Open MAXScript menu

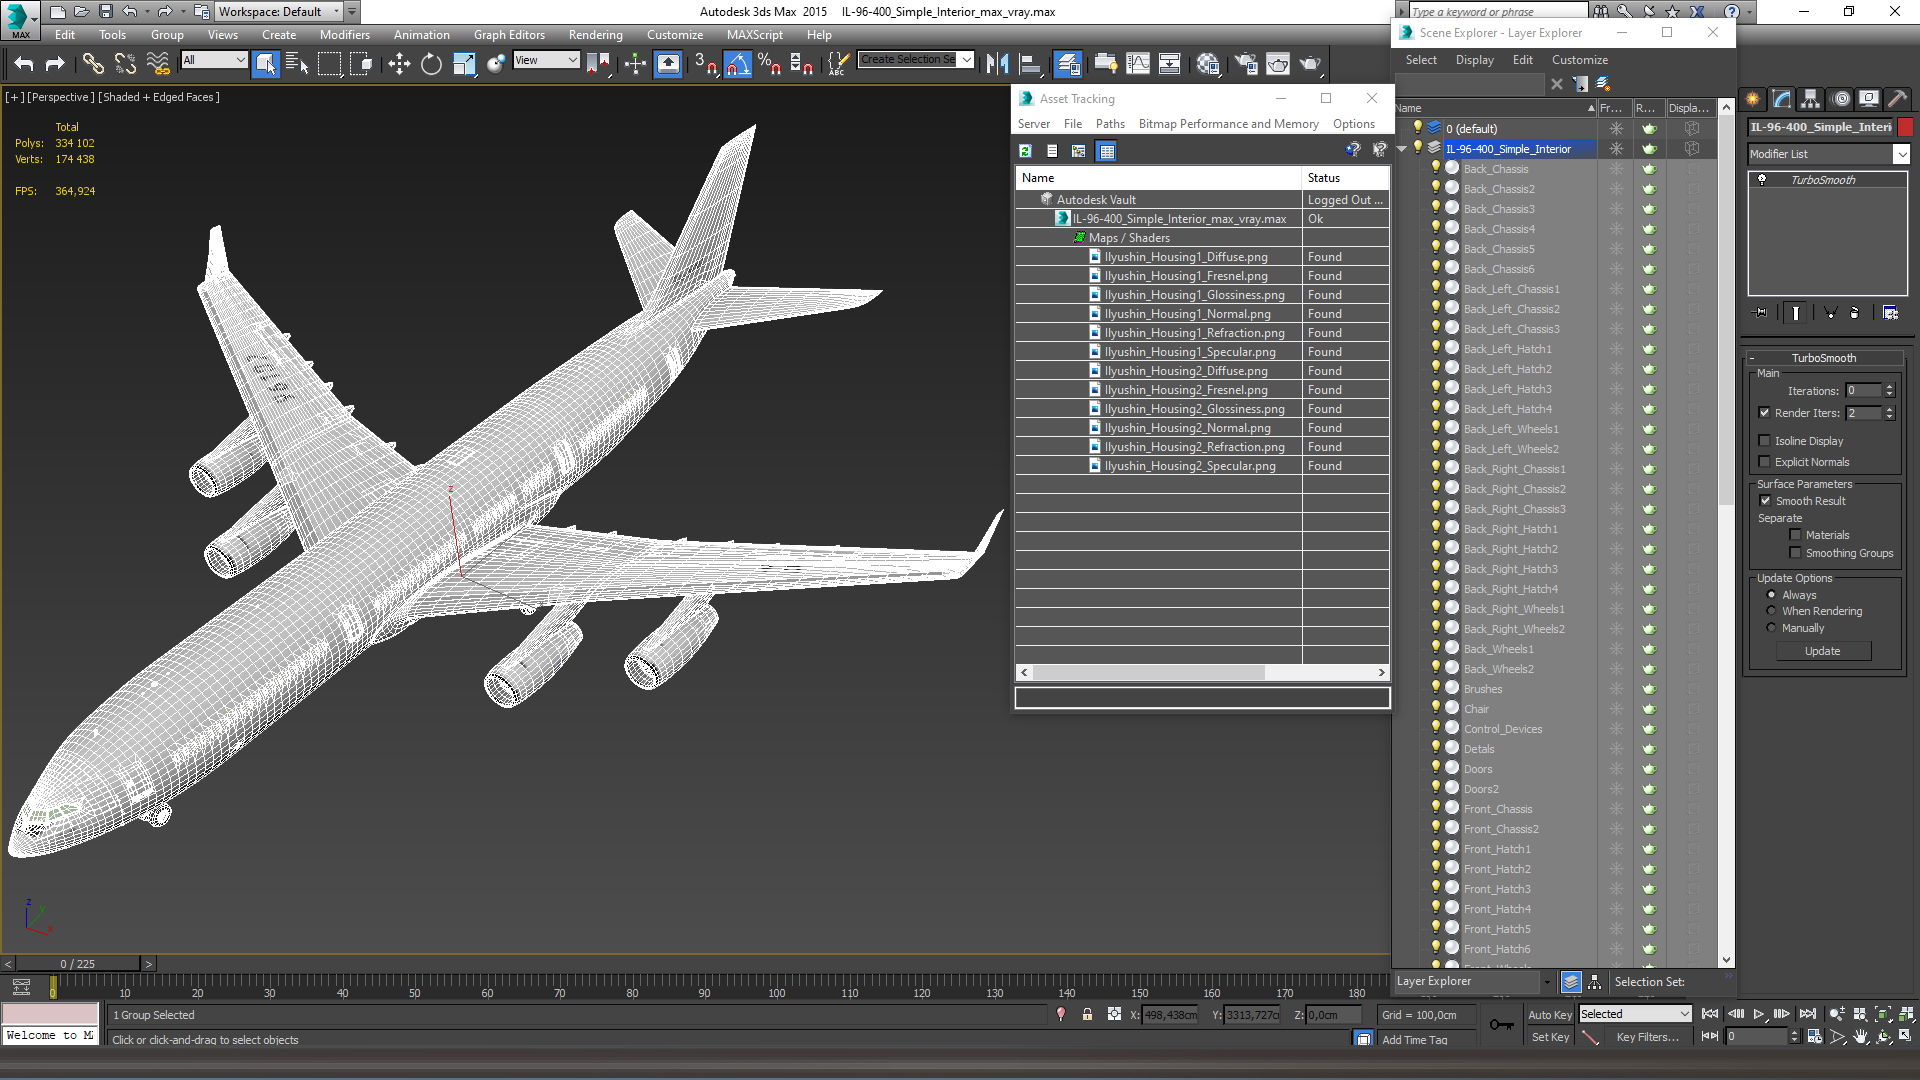[x=755, y=35]
